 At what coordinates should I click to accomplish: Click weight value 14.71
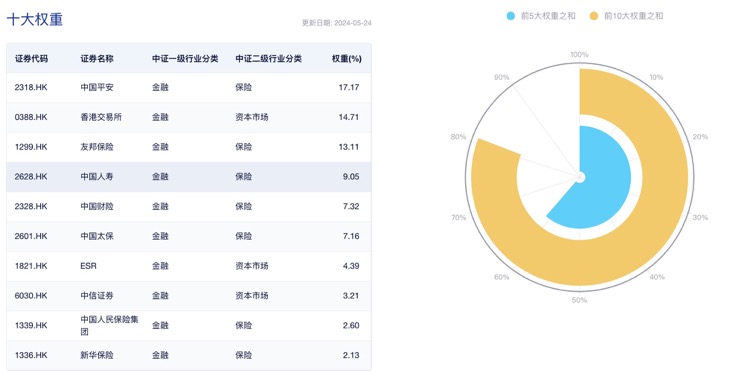(349, 117)
